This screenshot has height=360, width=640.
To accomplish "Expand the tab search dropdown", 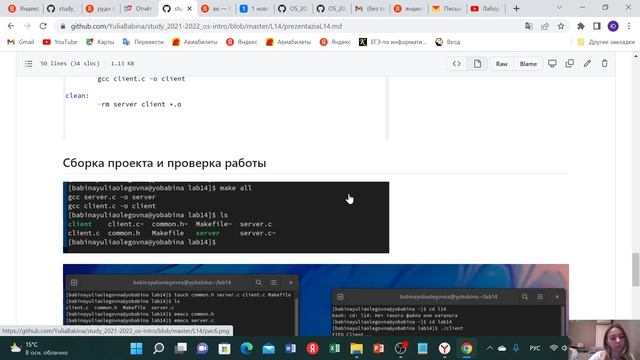I will [559, 8].
